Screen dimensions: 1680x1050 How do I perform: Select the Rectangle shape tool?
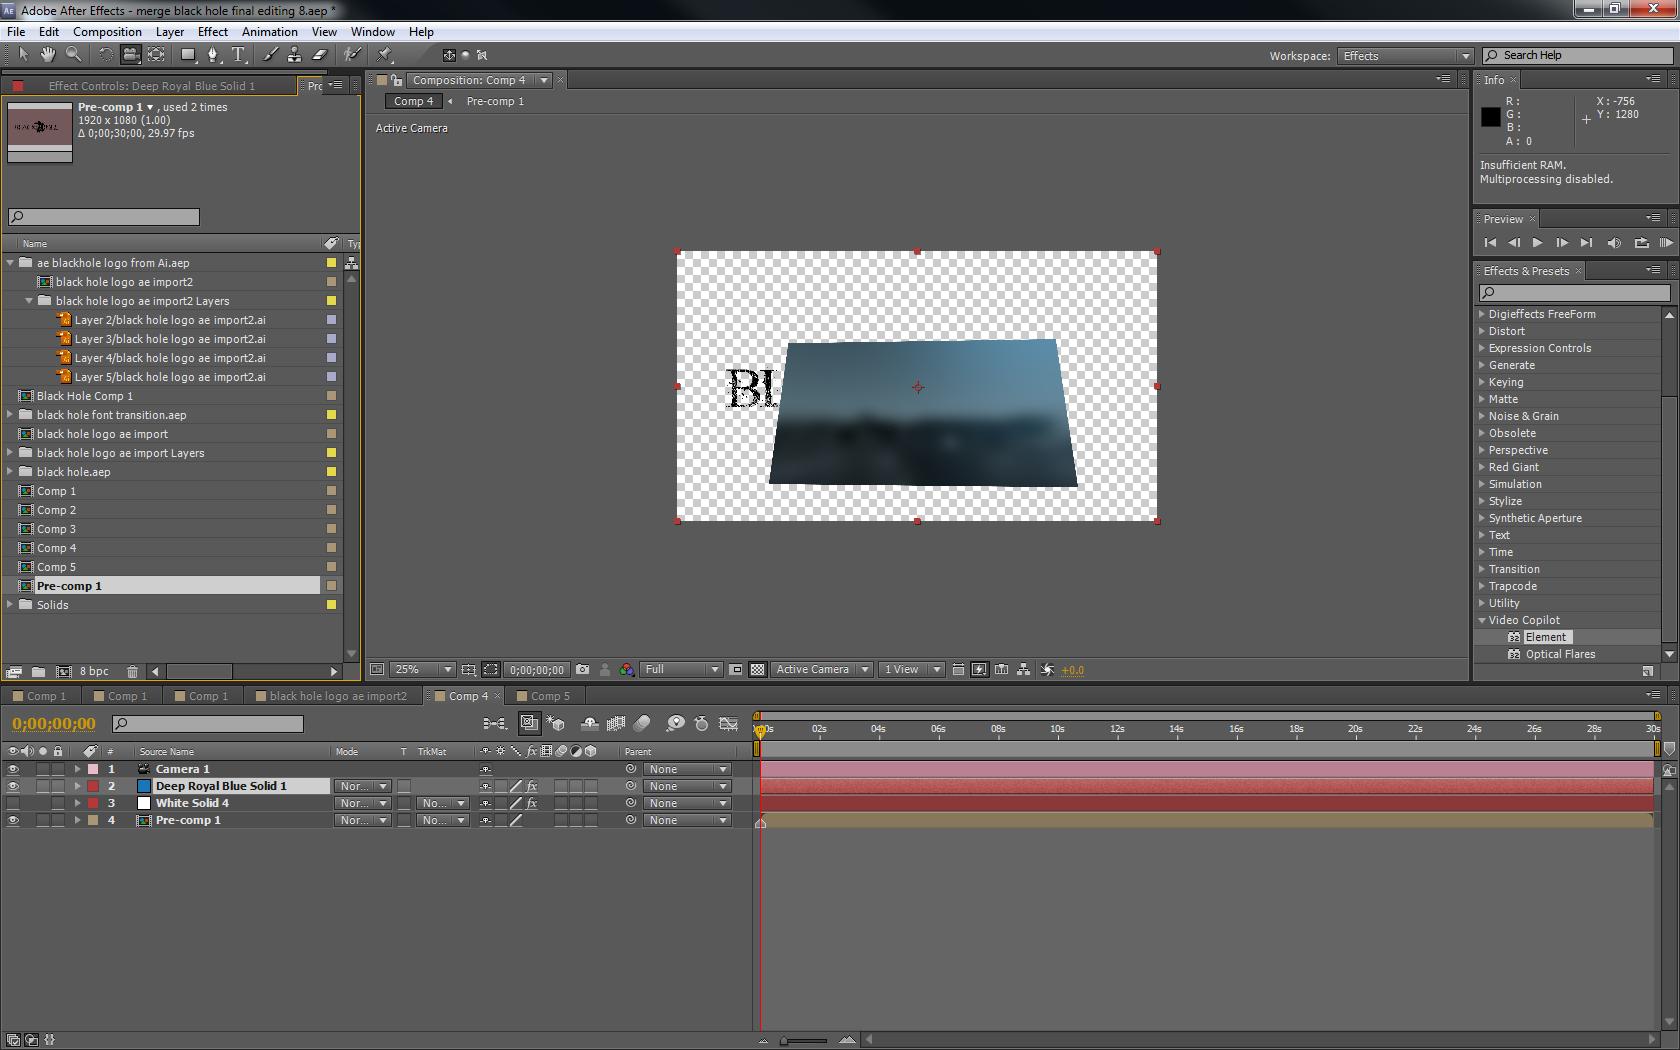[188, 55]
